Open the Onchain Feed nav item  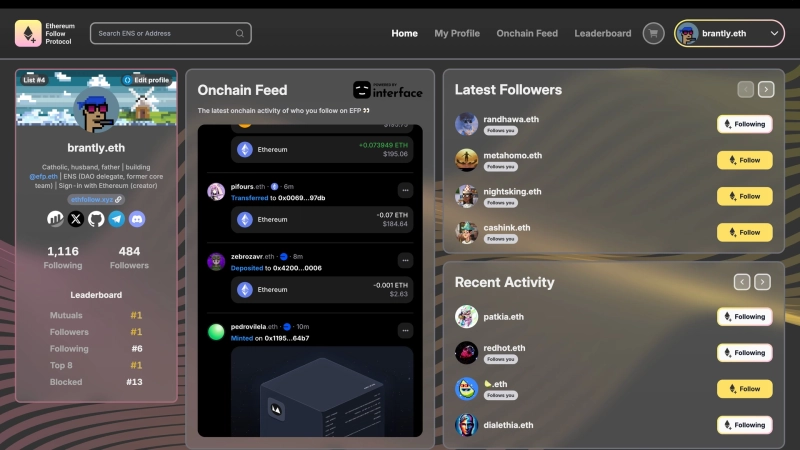point(527,33)
